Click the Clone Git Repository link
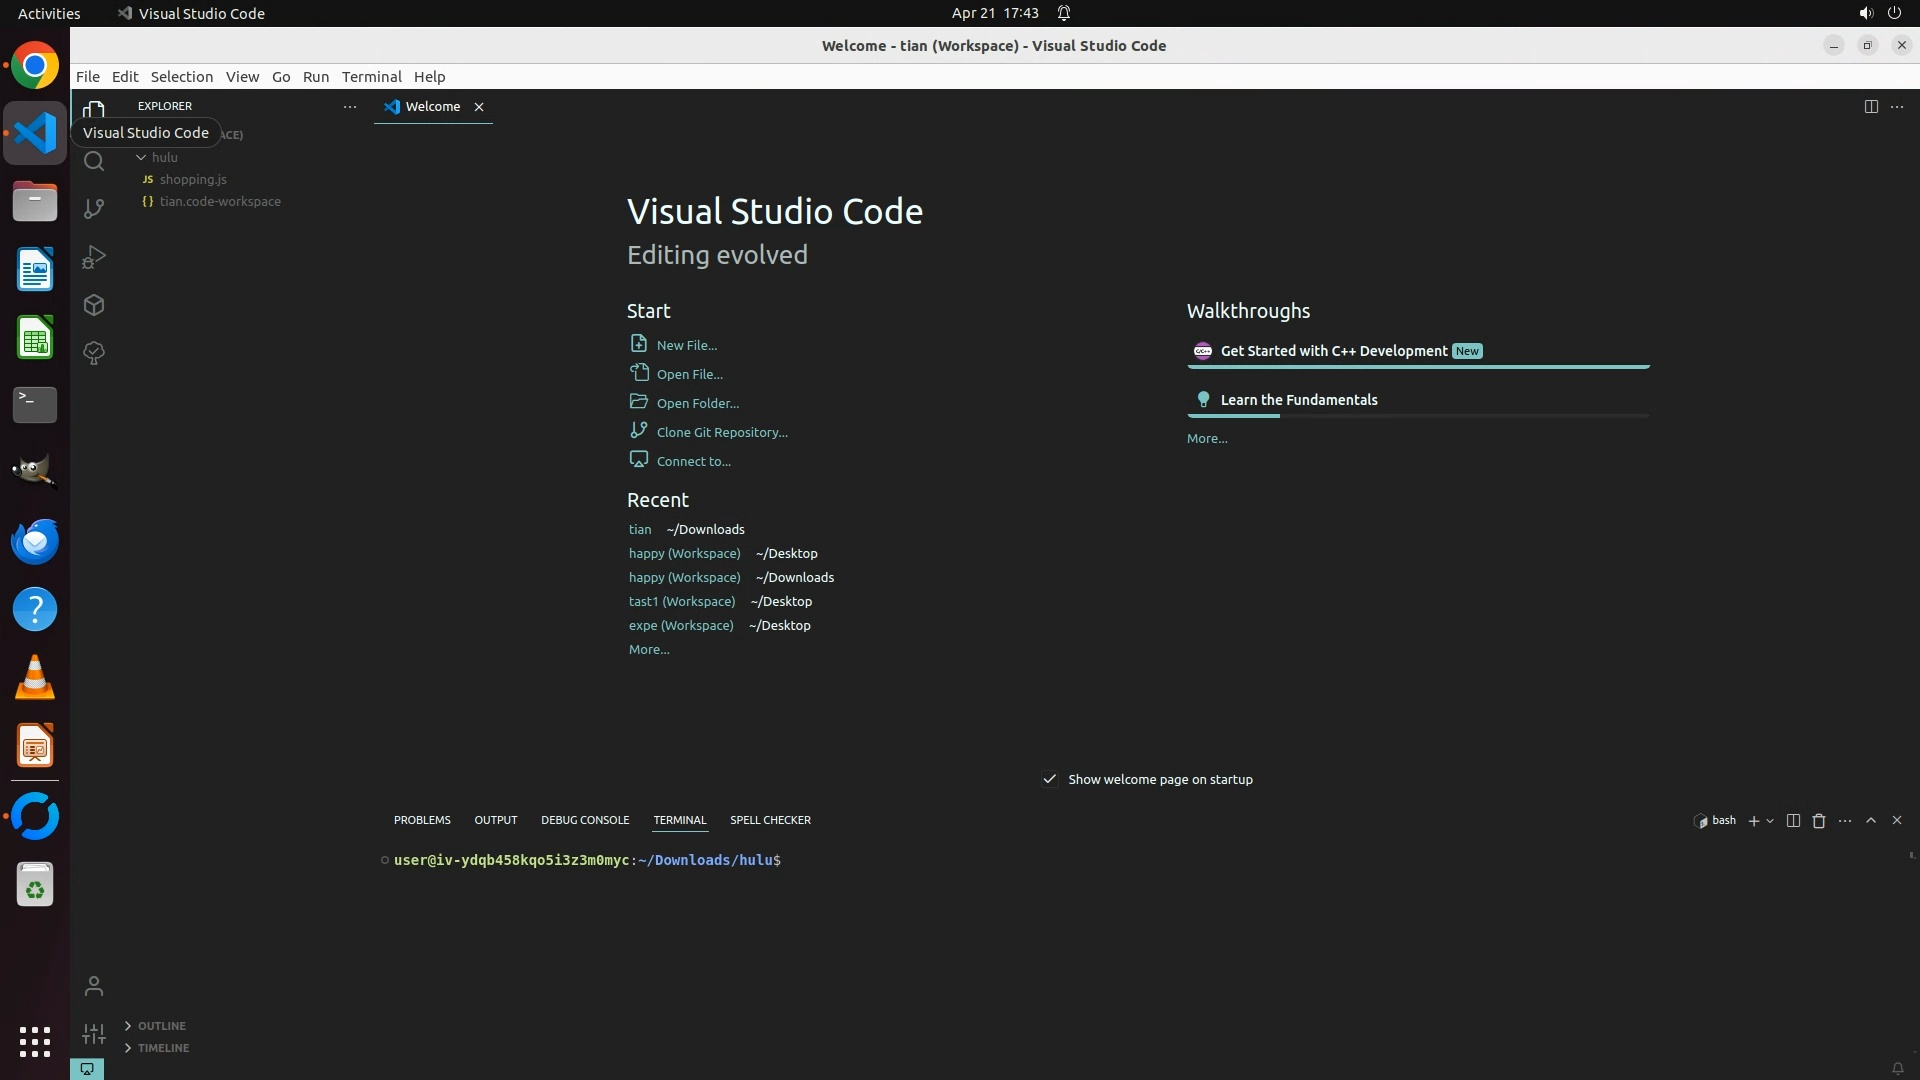Screen dimensions: 1920x1080 722,432
